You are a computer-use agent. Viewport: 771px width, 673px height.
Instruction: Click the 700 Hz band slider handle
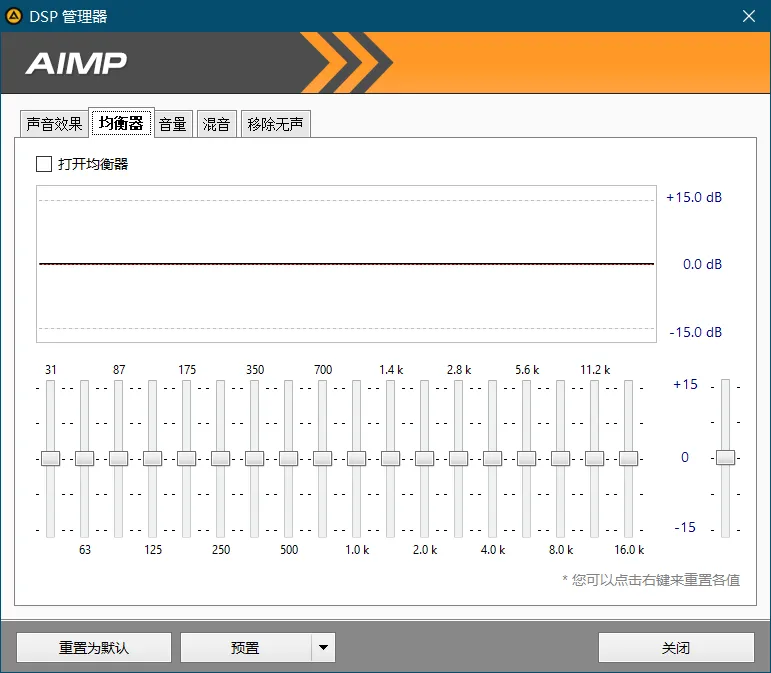tap(323, 458)
